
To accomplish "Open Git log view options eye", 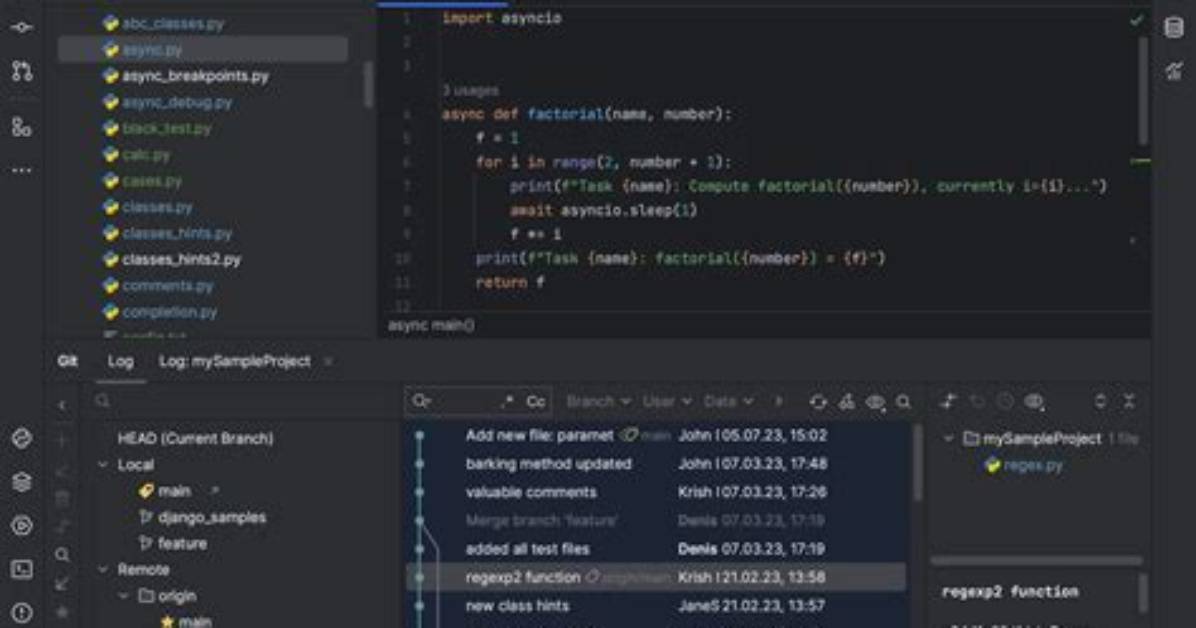I will coord(875,401).
